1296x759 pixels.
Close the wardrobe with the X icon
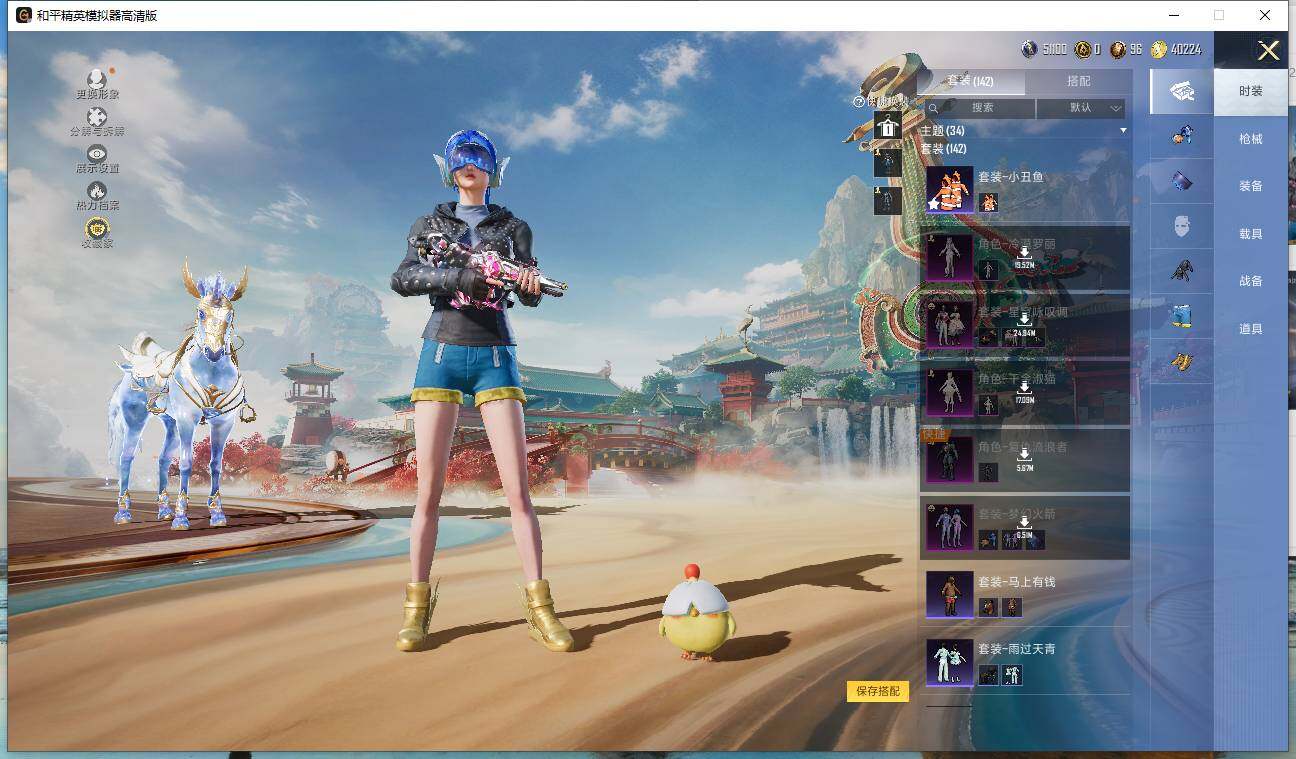pyautogui.click(x=1268, y=51)
